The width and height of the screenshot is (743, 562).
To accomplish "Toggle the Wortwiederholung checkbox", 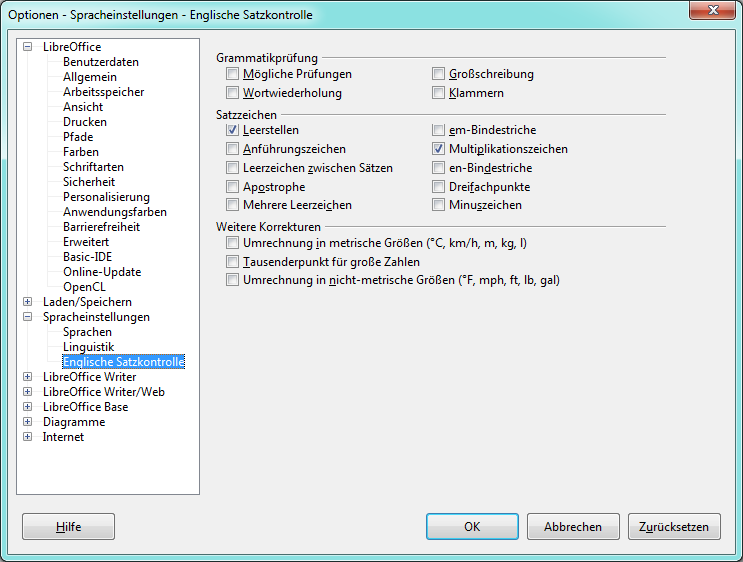I will point(232,93).
